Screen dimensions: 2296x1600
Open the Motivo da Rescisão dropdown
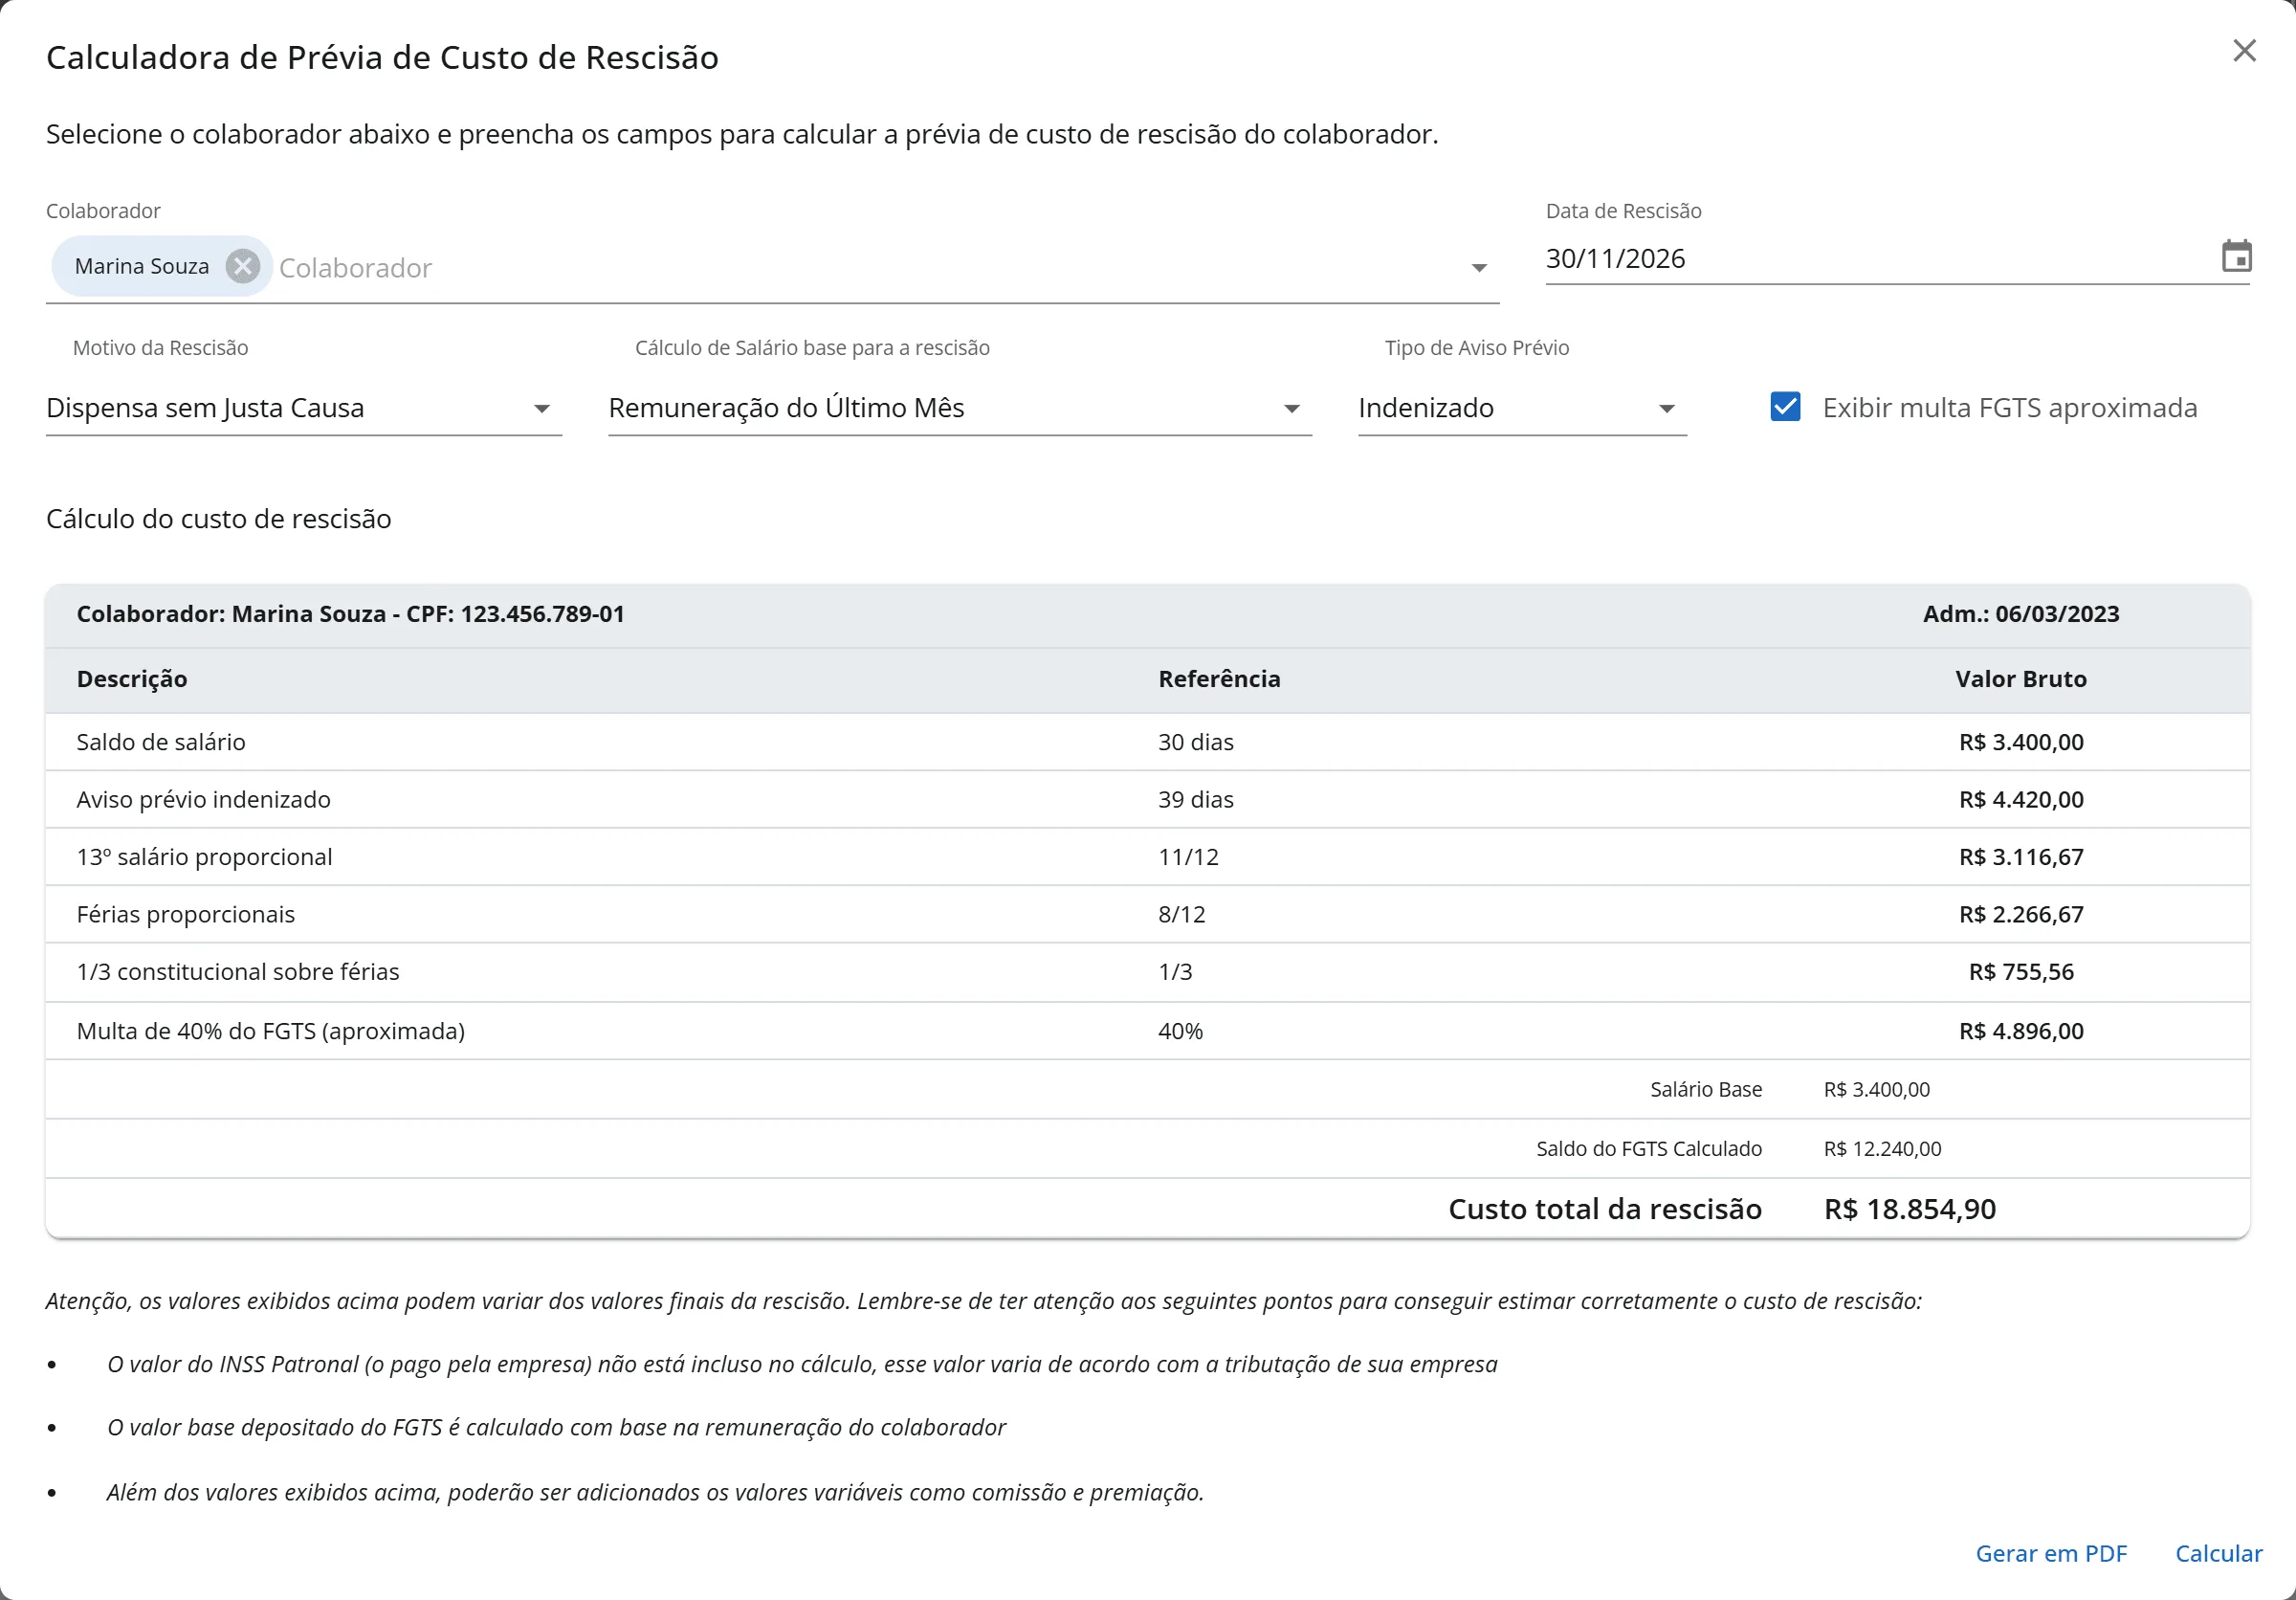(304, 408)
